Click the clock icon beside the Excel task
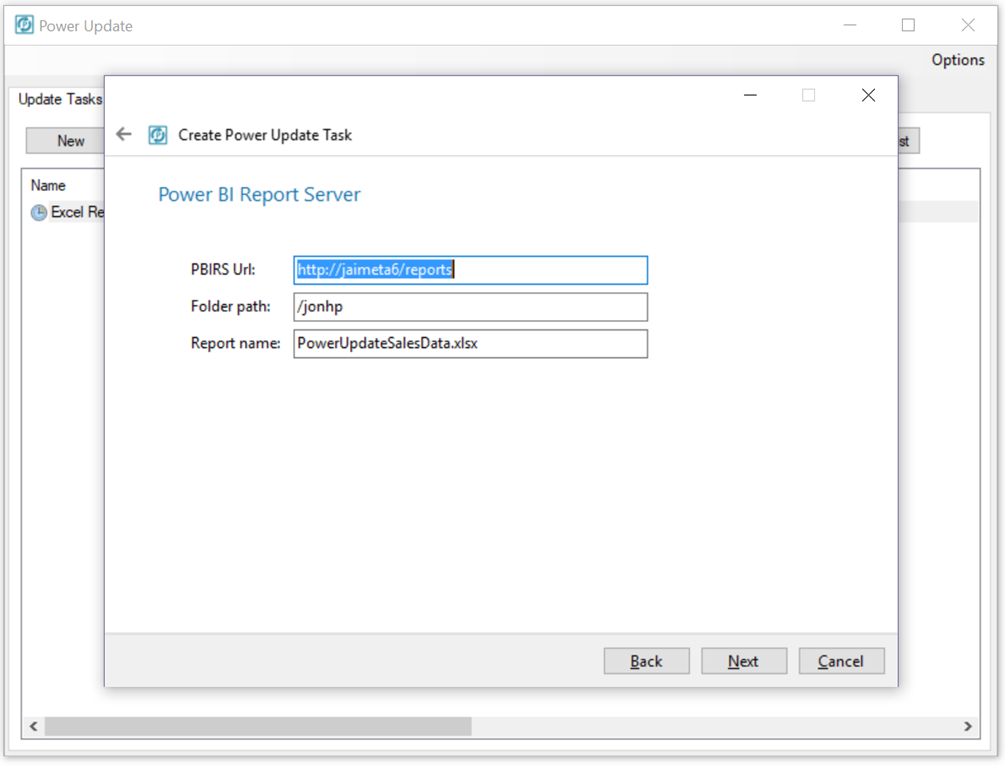Image resolution: width=1005 pixels, height=768 pixels. click(39, 213)
